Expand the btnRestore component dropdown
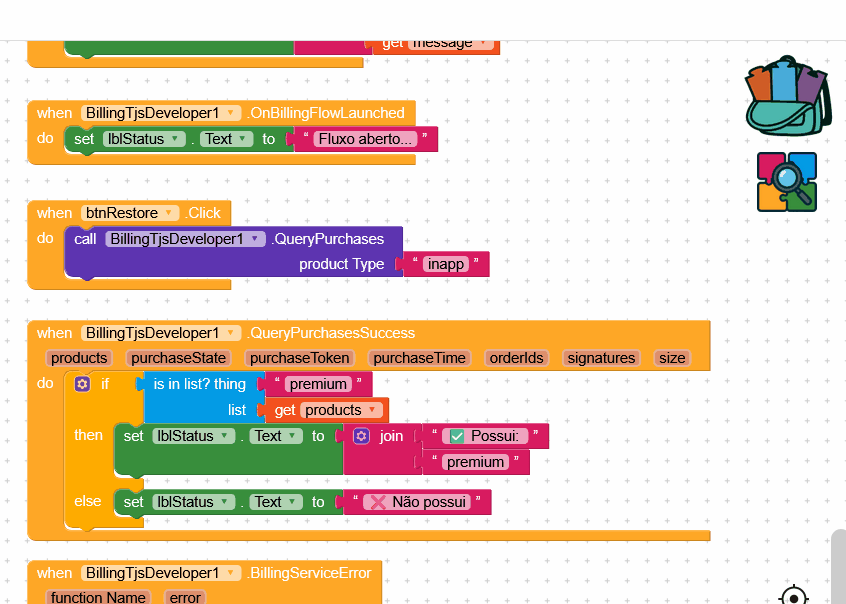846x604 pixels. click(x=169, y=213)
